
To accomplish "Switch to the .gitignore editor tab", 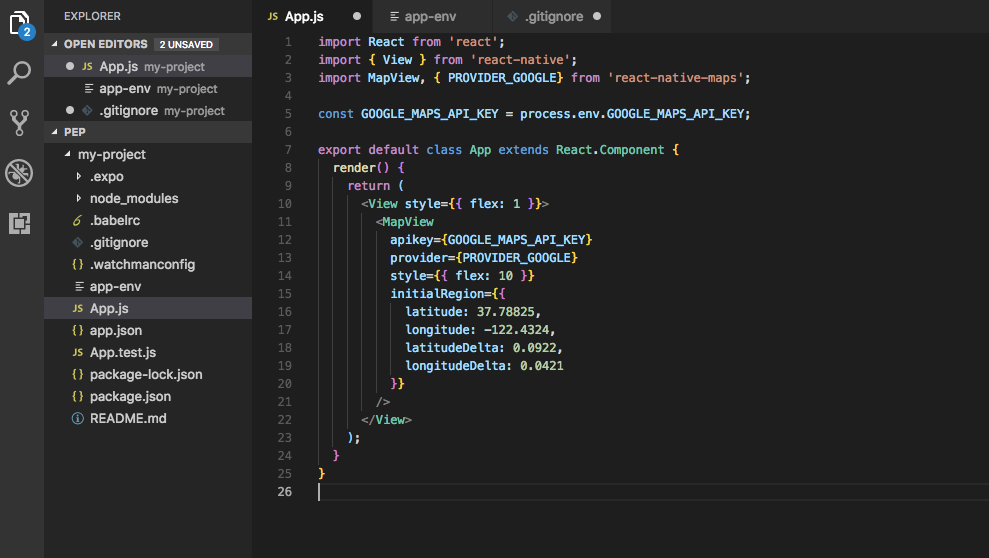I will pos(551,16).
